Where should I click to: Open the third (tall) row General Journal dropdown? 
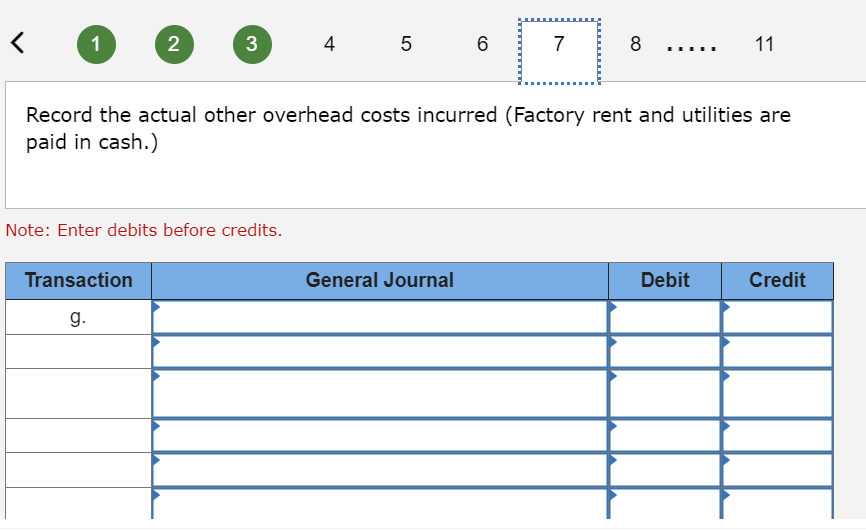380,393
